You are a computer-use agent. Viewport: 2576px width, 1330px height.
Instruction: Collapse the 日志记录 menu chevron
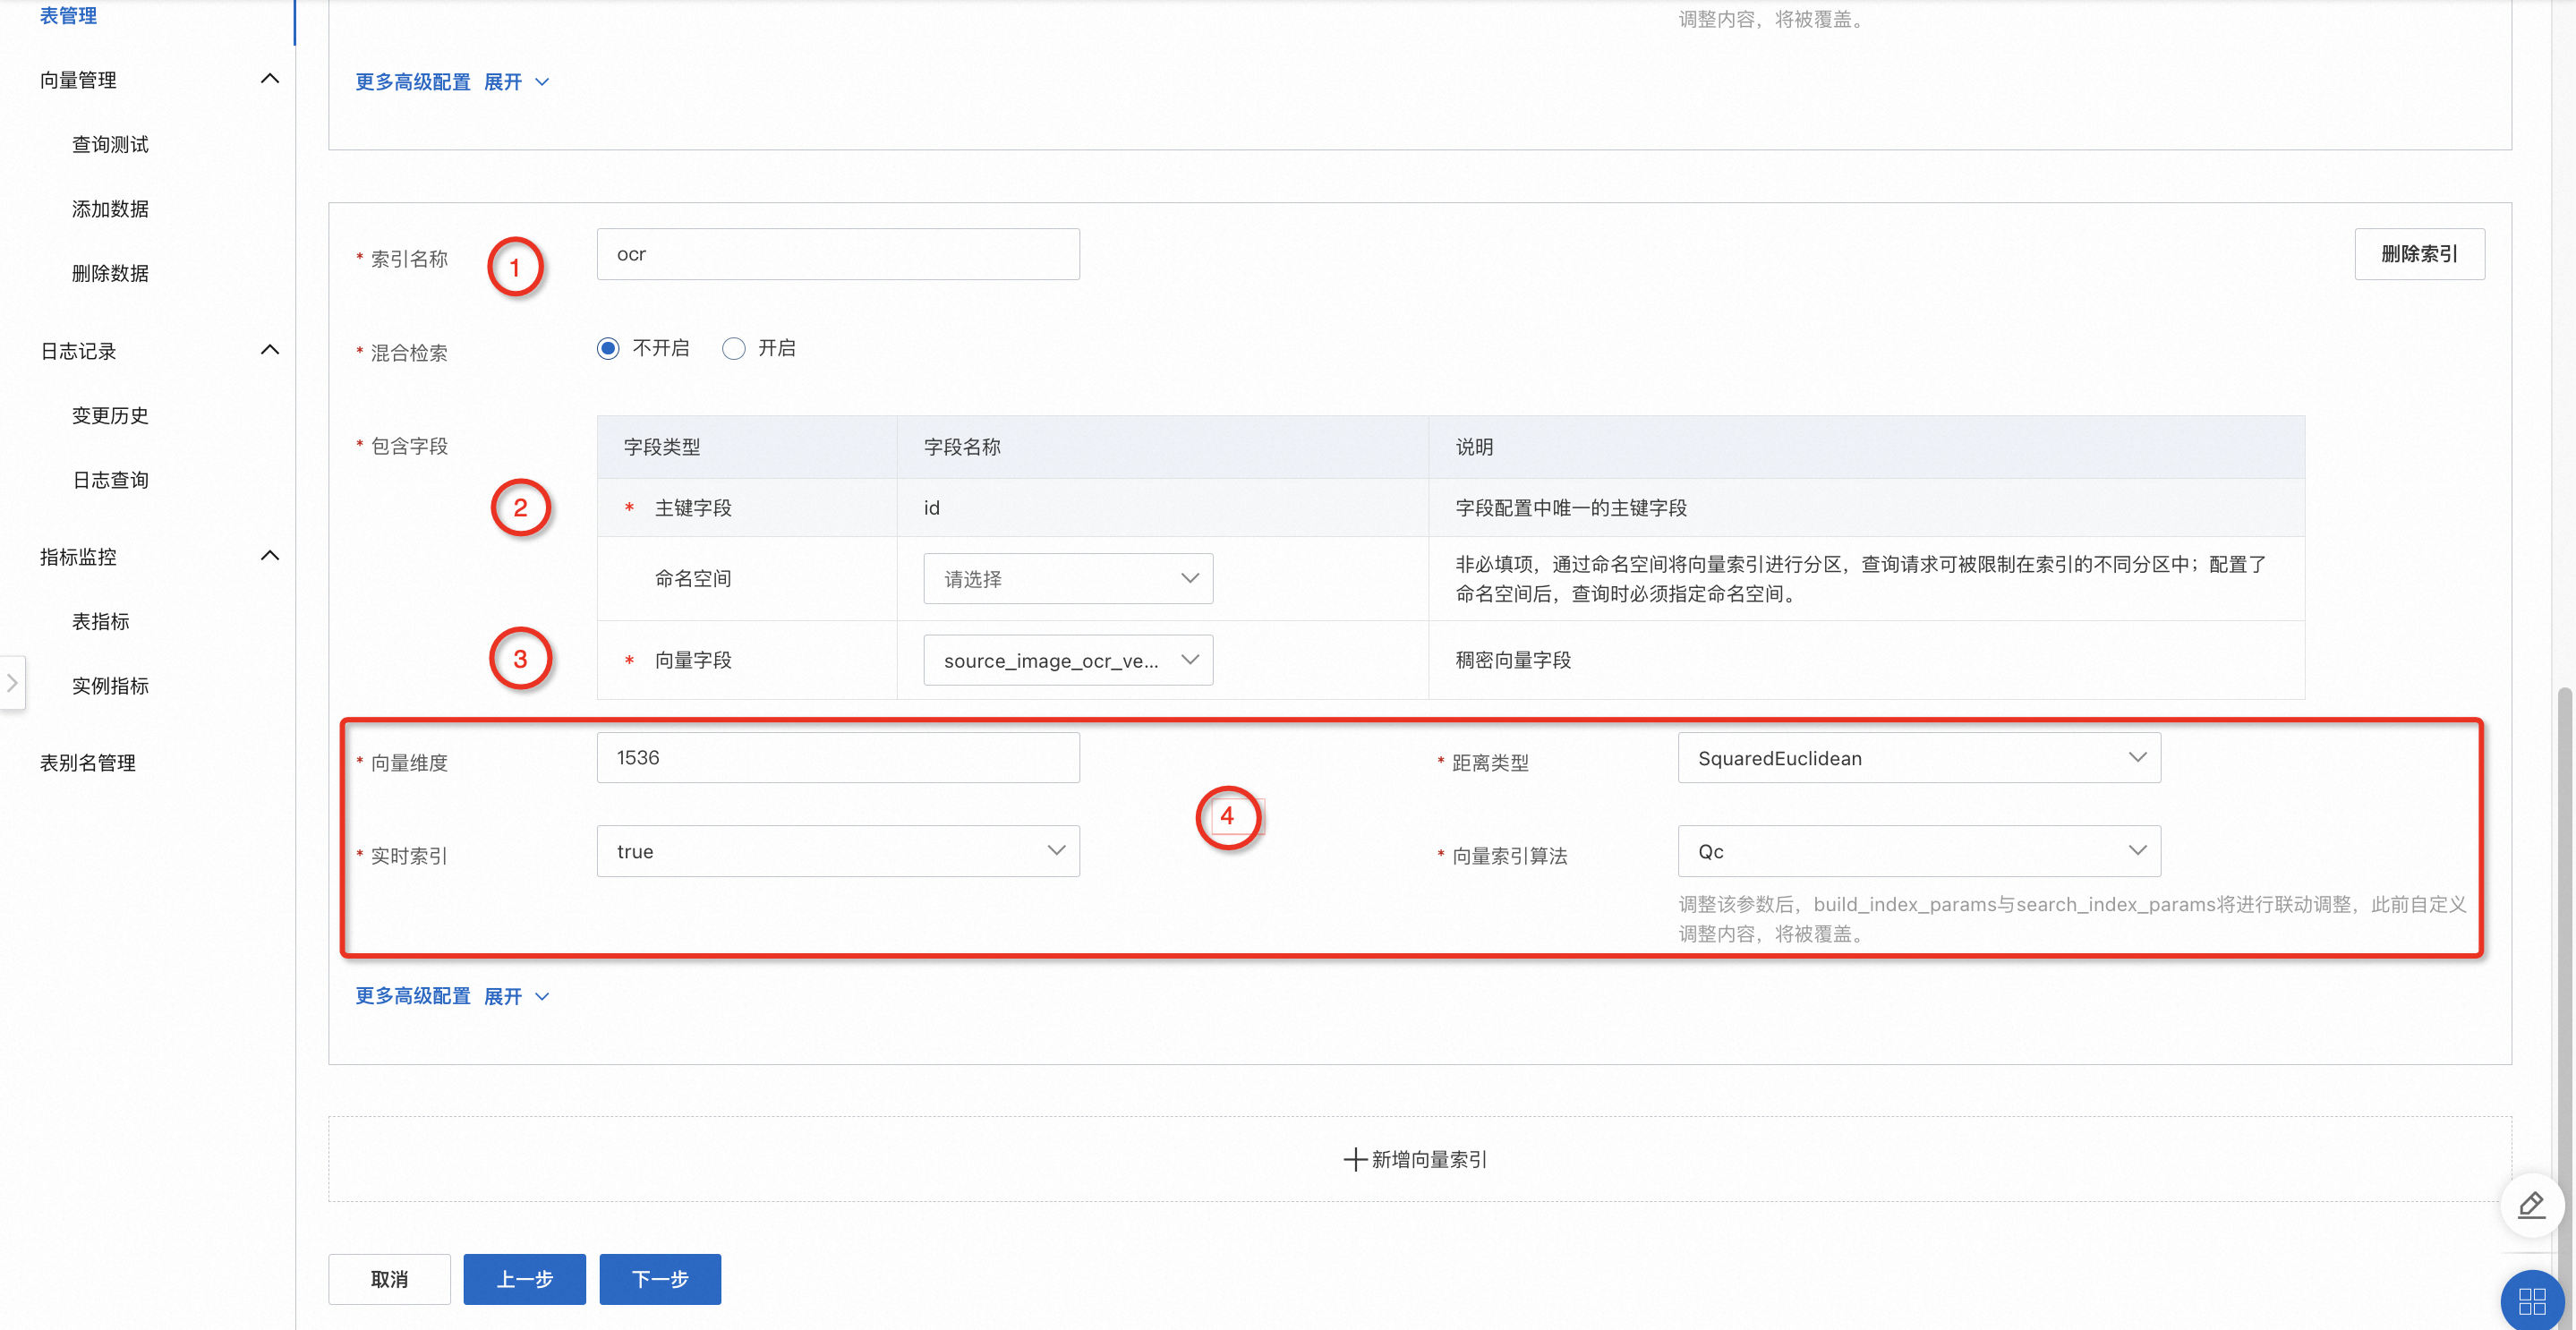pos(269,350)
